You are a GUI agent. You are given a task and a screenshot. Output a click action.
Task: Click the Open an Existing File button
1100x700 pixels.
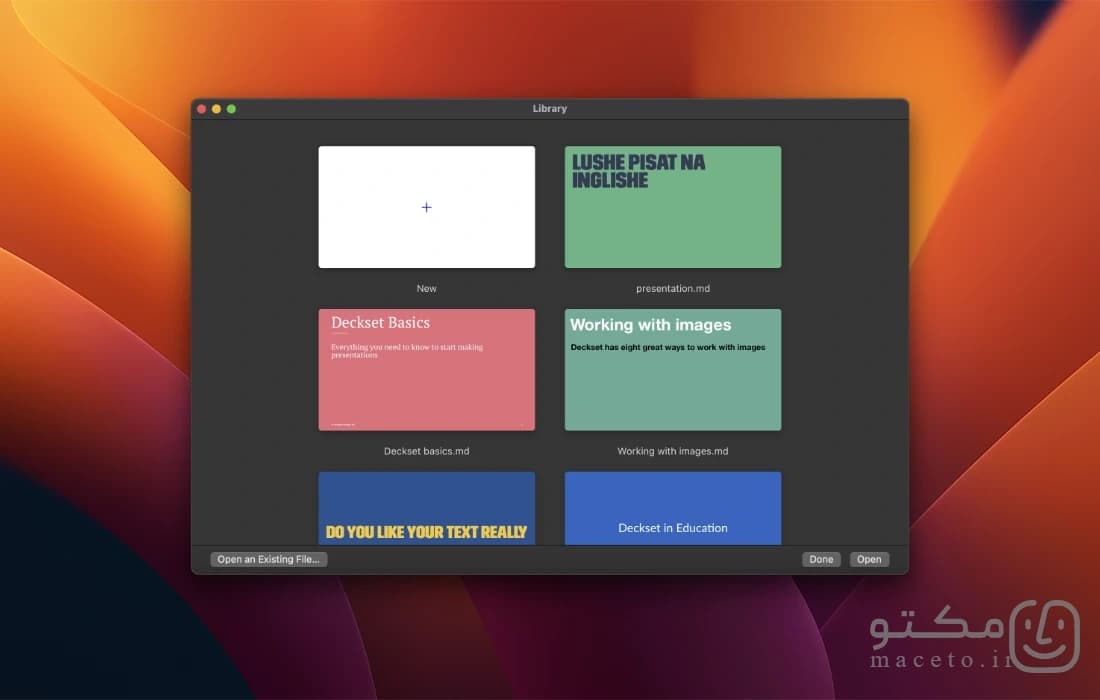(x=269, y=559)
